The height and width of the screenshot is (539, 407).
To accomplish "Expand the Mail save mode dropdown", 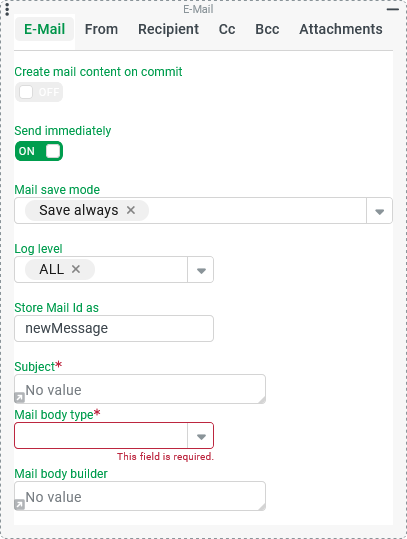I will coord(379,211).
